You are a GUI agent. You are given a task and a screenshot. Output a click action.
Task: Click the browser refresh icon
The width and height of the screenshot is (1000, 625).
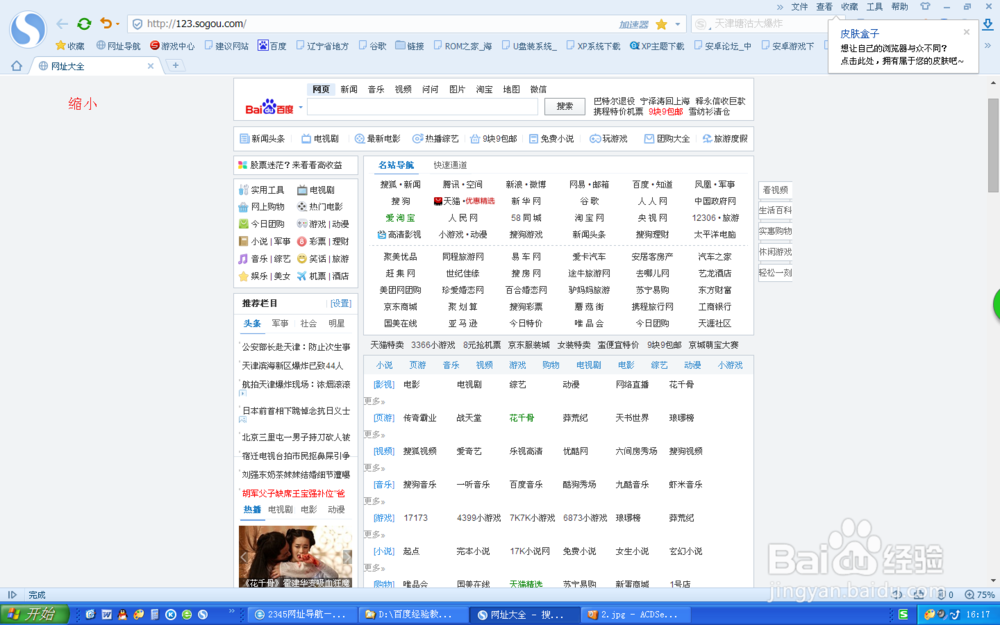tap(83, 24)
